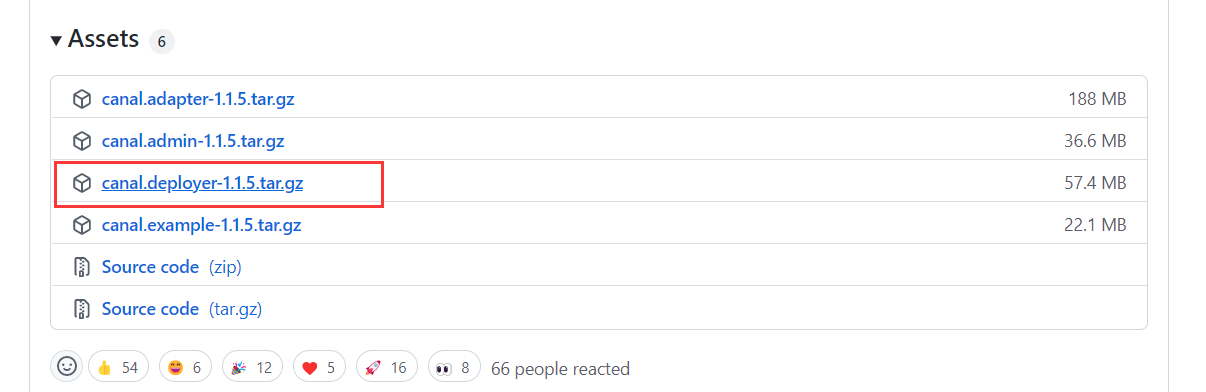Click zip file icon beside Source code (zip)
The height and width of the screenshot is (392, 1206).
click(82, 267)
